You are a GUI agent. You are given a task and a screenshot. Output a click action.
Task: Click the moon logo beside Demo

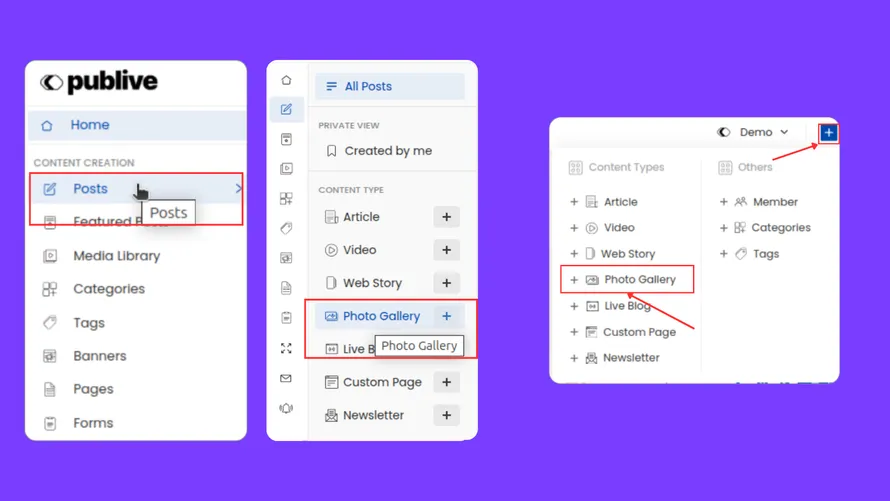click(724, 132)
